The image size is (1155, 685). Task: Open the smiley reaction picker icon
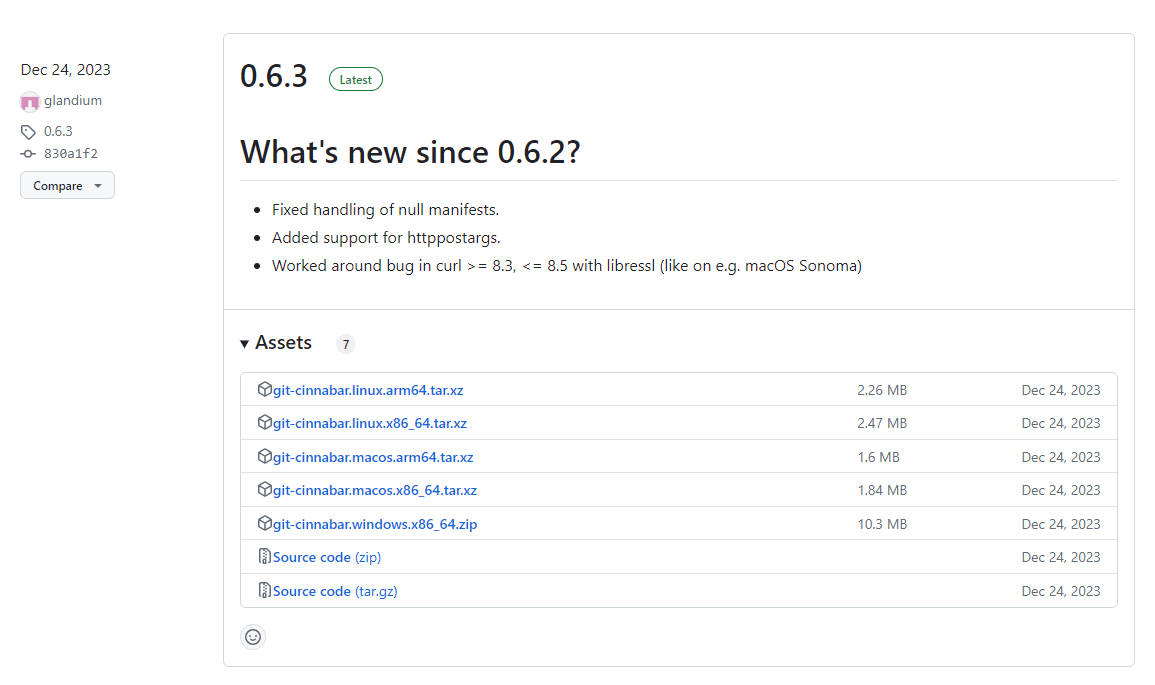pos(253,637)
